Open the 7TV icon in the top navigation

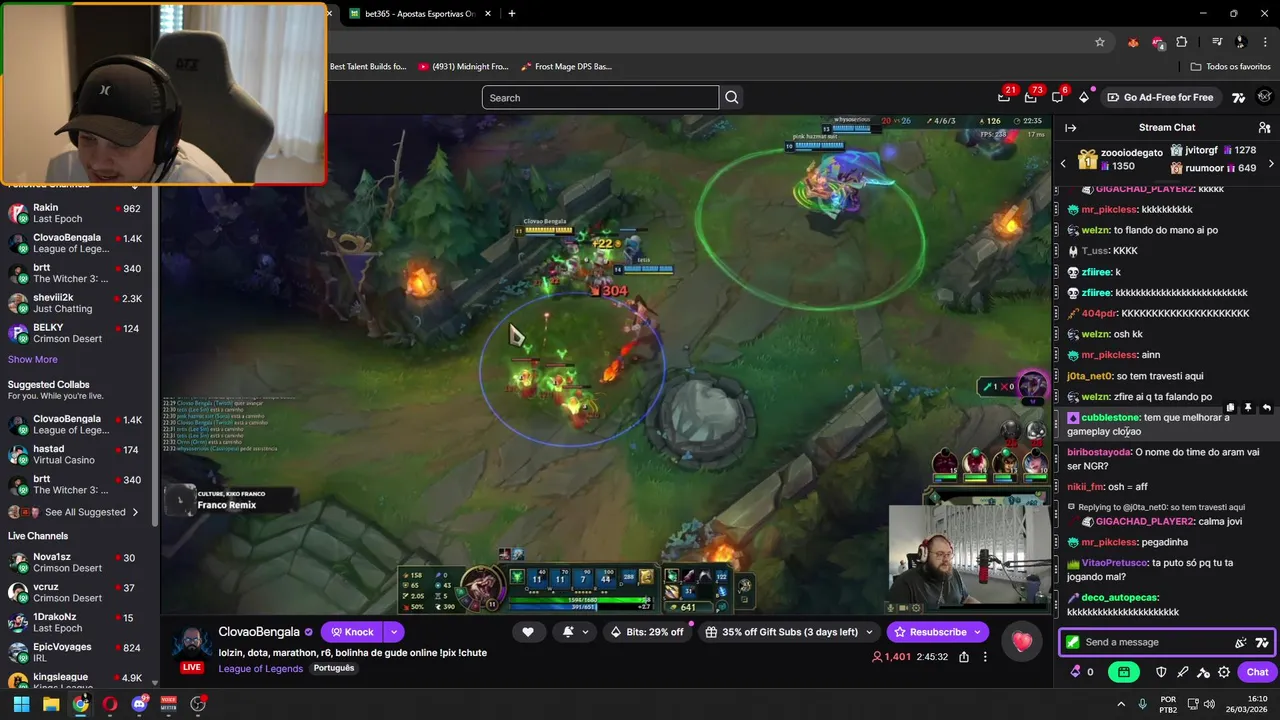(x=1238, y=97)
